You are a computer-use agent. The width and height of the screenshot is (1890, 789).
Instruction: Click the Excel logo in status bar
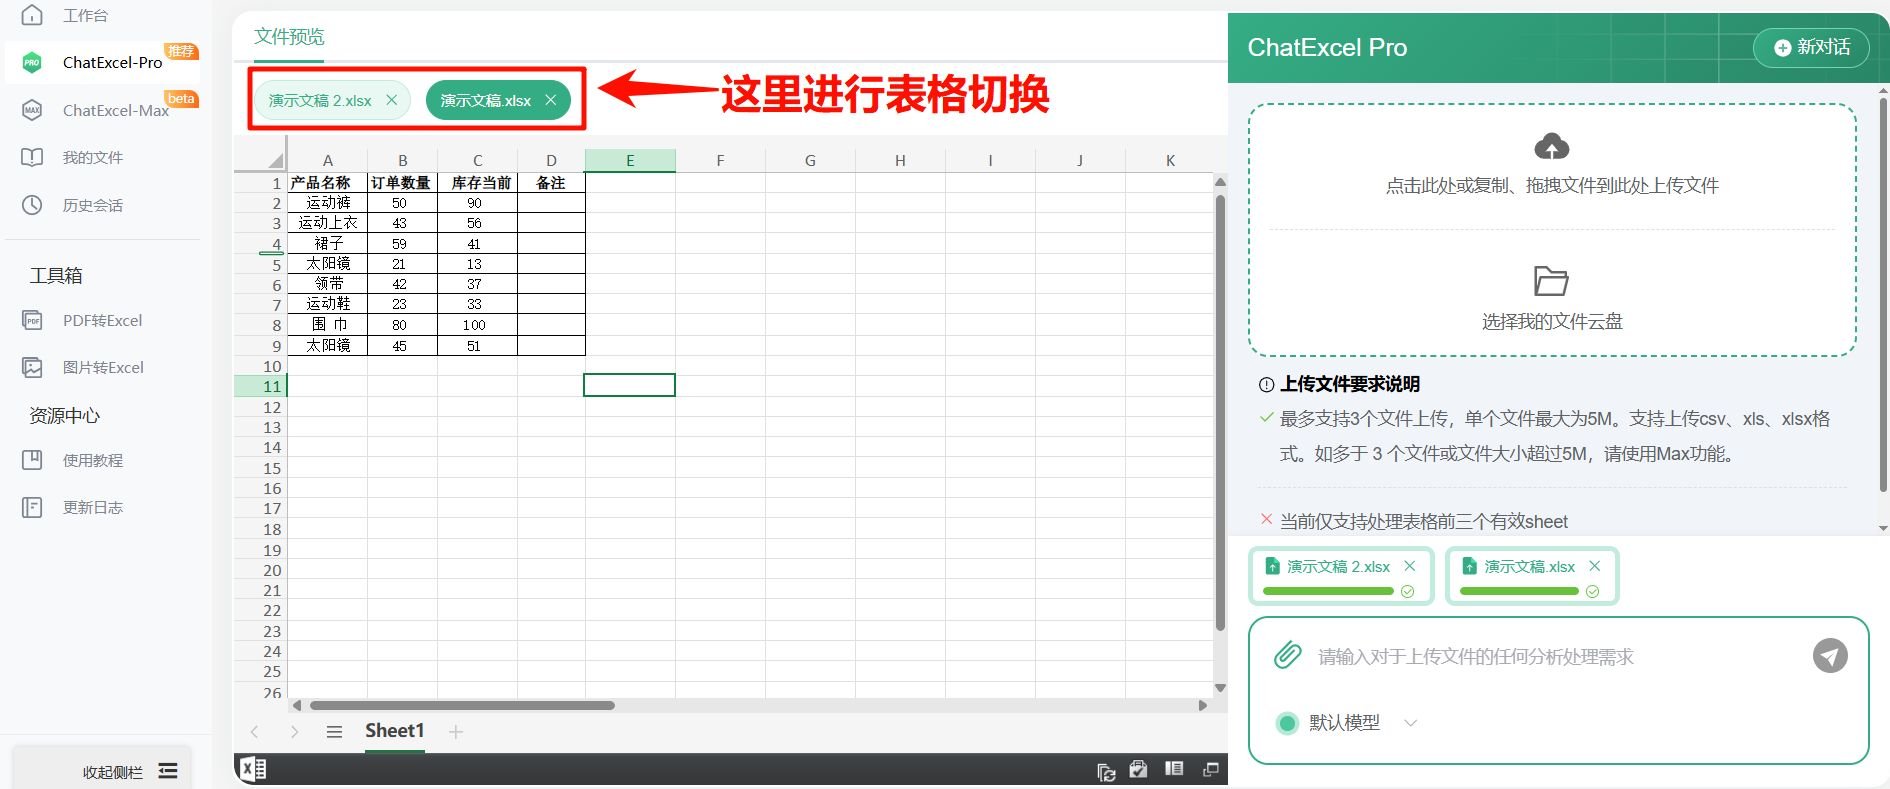[x=253, y=769]
